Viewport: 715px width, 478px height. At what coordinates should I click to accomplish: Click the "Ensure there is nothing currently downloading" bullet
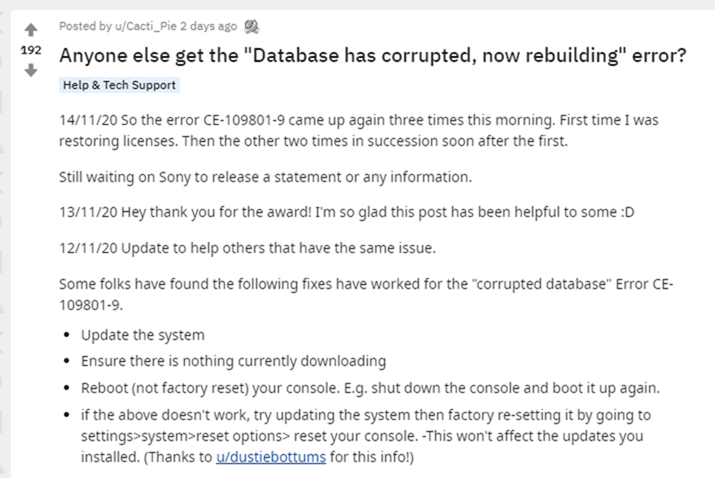[233, 361]
